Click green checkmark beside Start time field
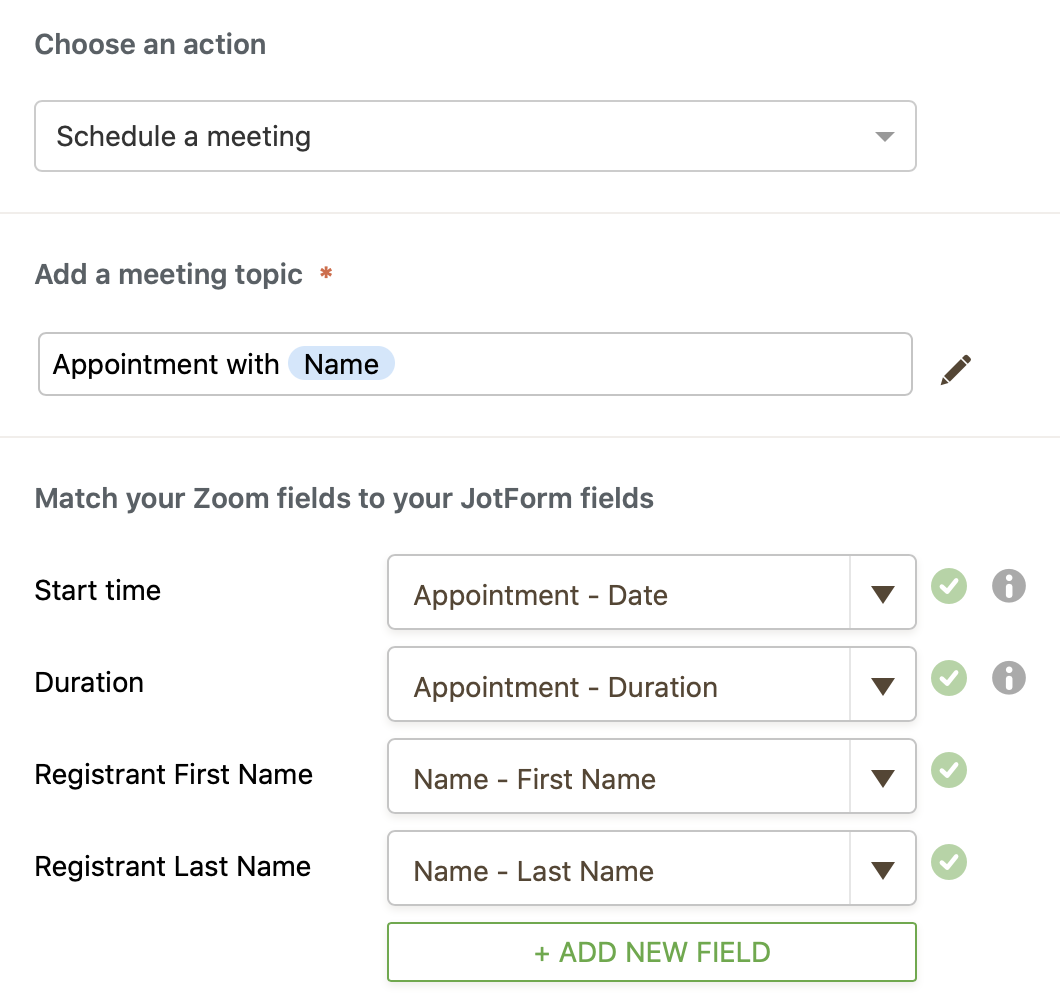The image size is (1060, 1008). (949, 585)
